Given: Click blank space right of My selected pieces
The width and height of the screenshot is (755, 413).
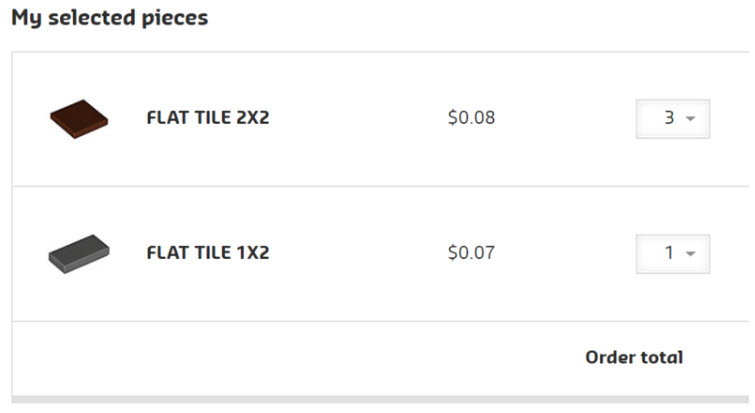Looking at the screenshot, I should (x=480, y=19).
